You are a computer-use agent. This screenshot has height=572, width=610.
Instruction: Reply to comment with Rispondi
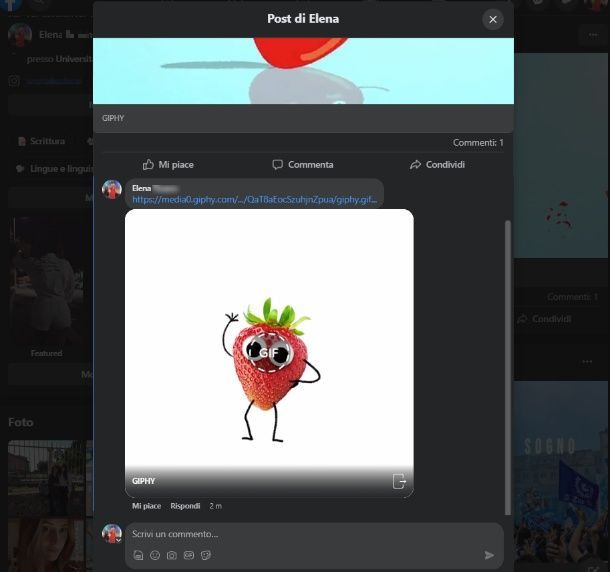pyautogui.click(x=185, y=506)
